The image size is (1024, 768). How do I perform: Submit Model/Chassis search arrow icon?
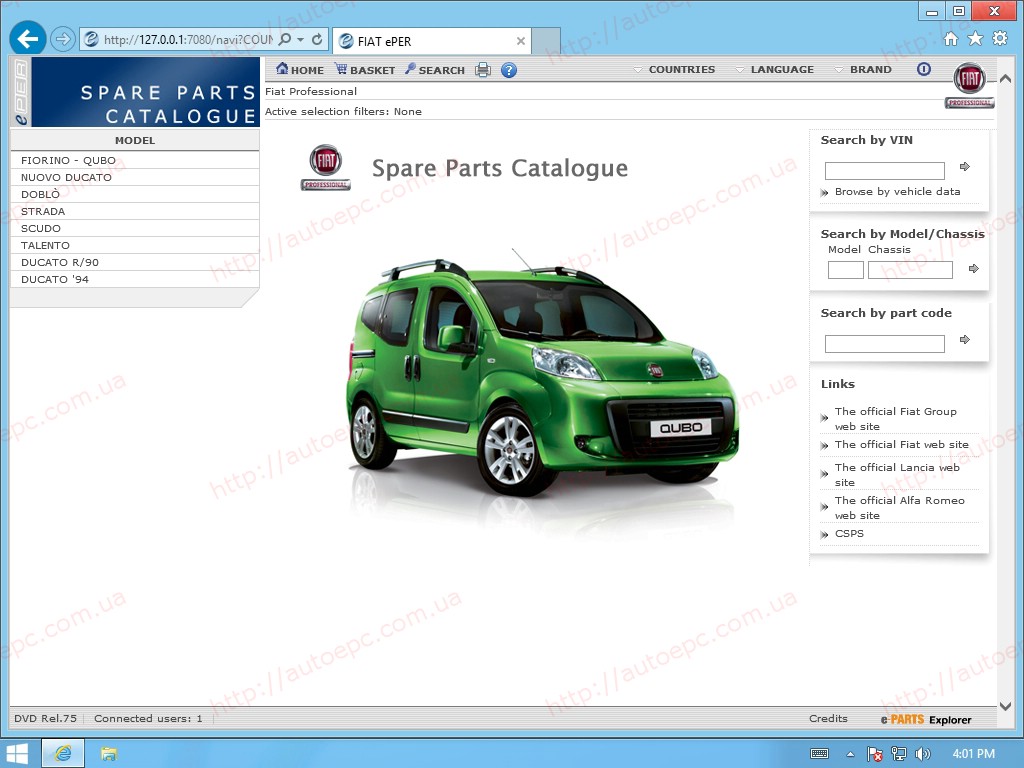(974, 268)
